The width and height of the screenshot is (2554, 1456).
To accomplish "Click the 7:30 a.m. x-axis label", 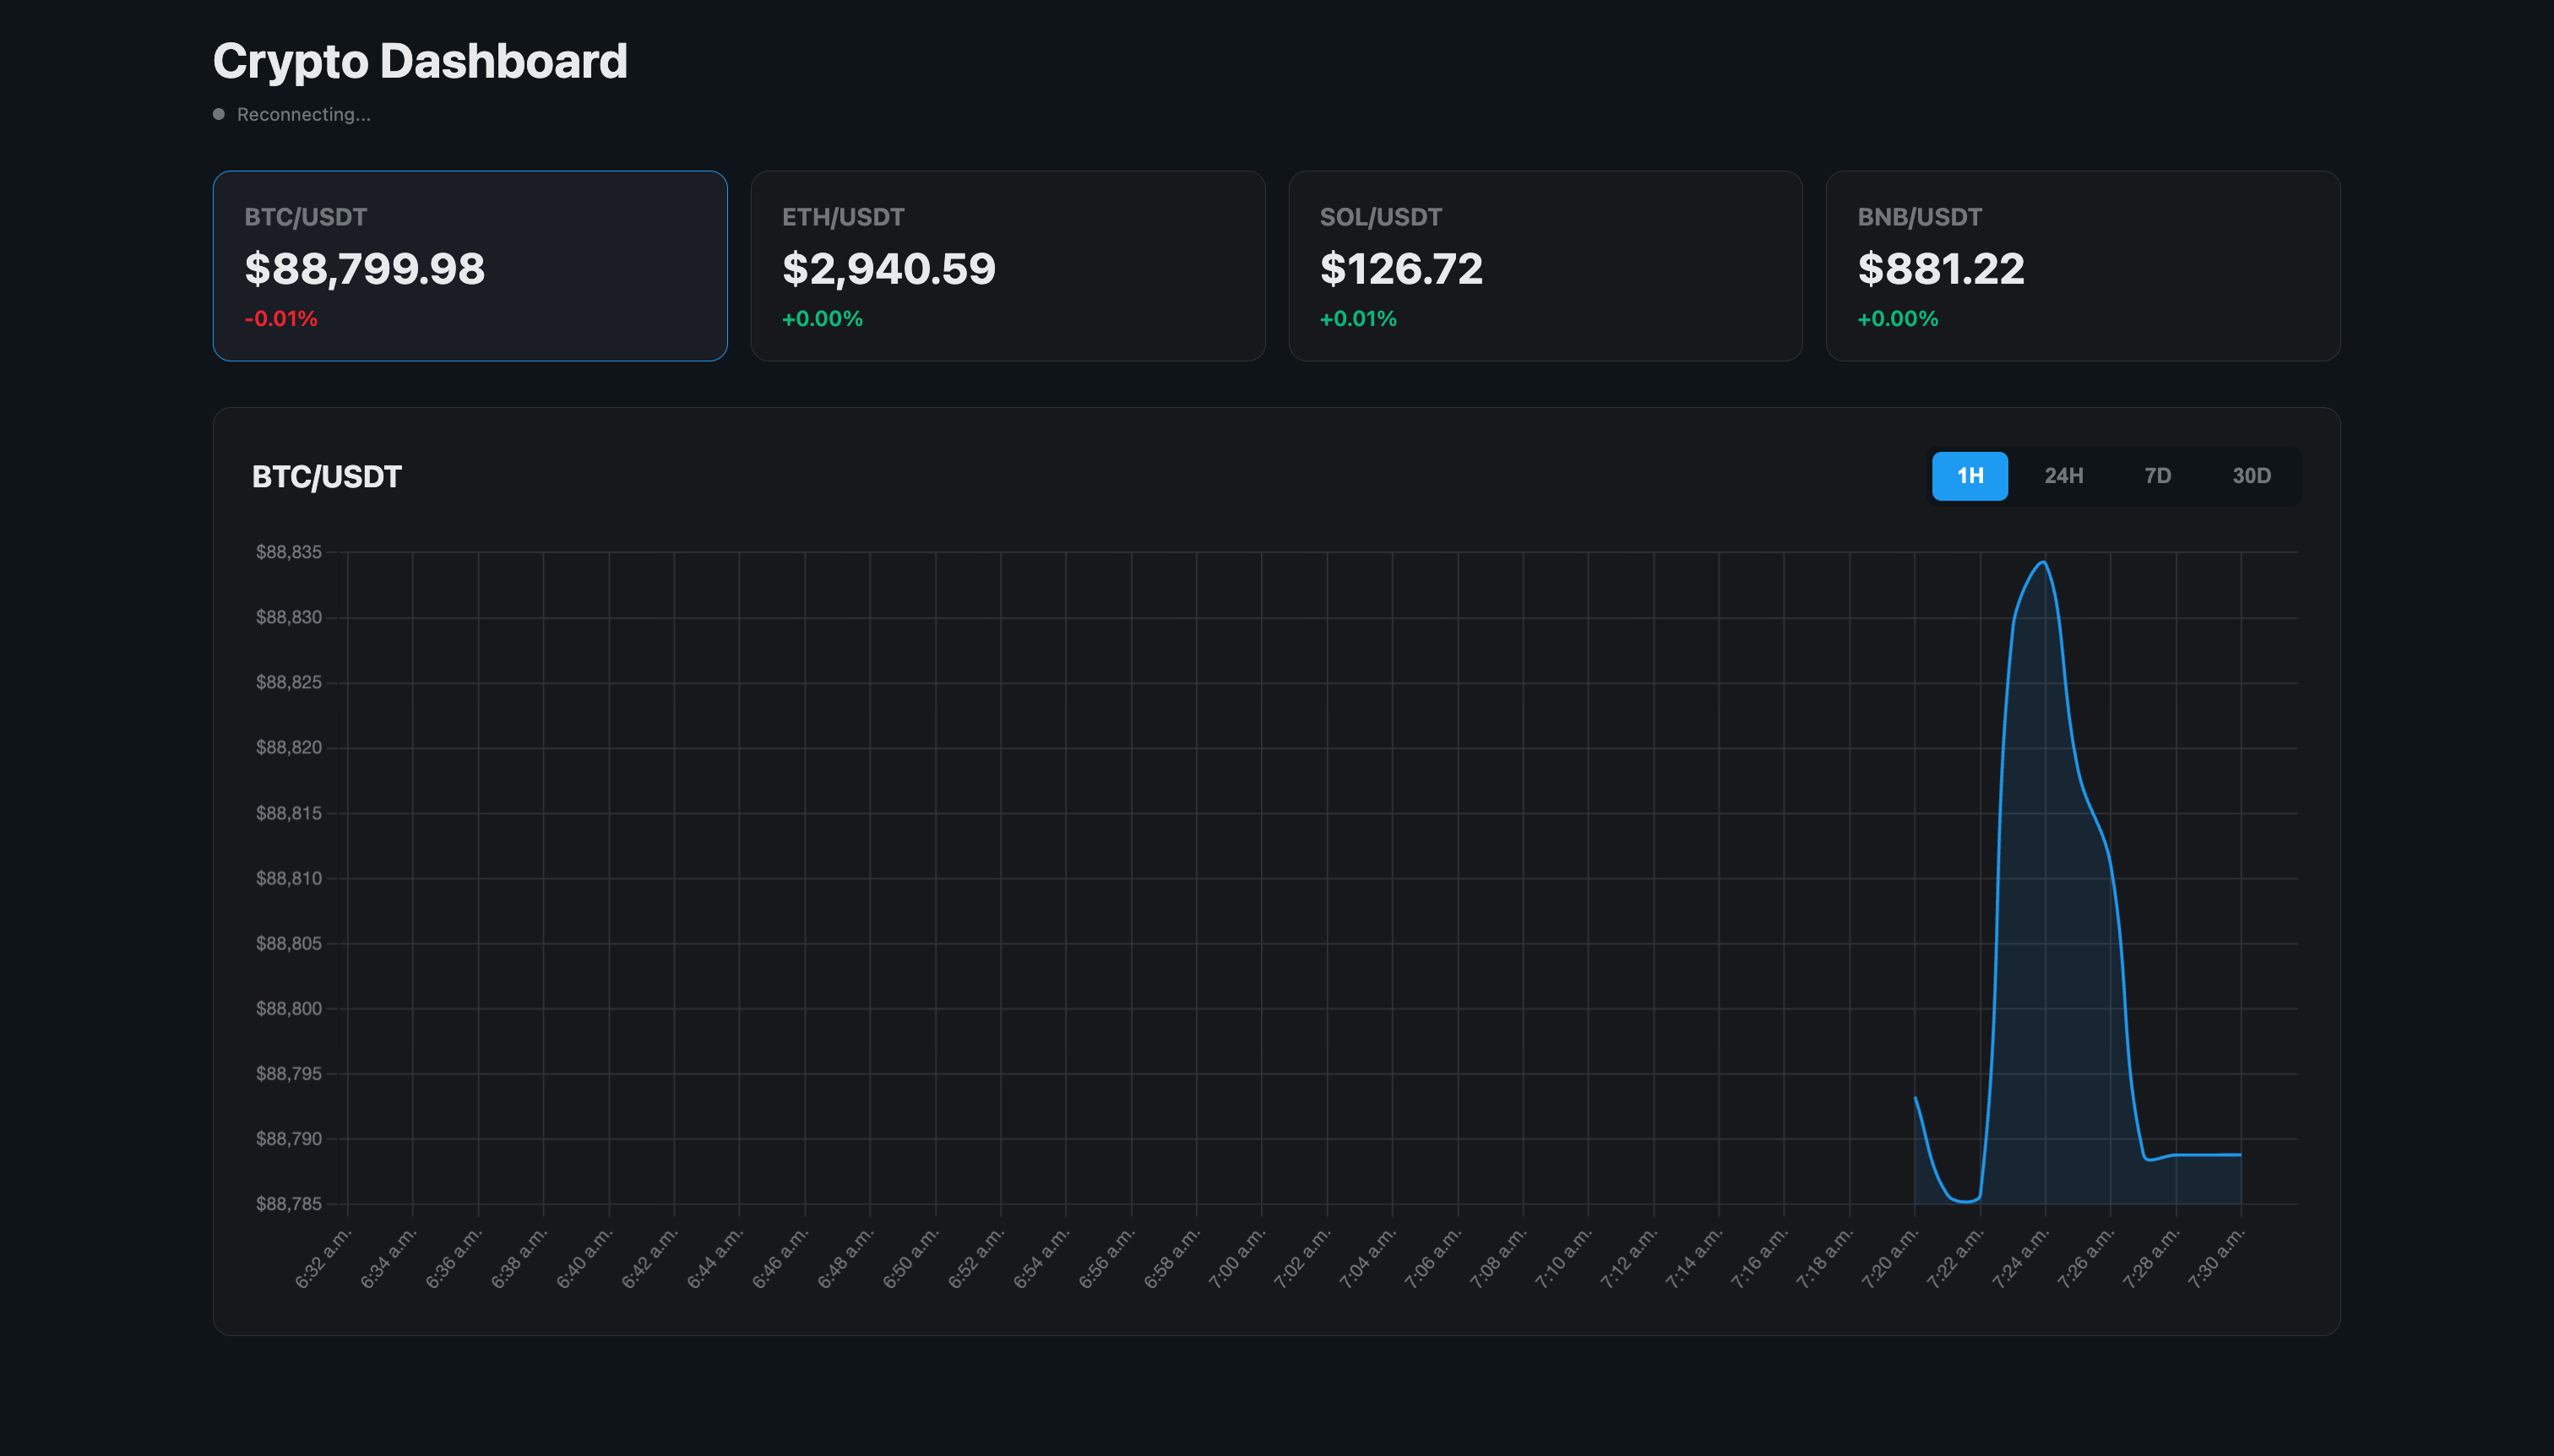I will pyautogui.click(x=2216, y=1258).
